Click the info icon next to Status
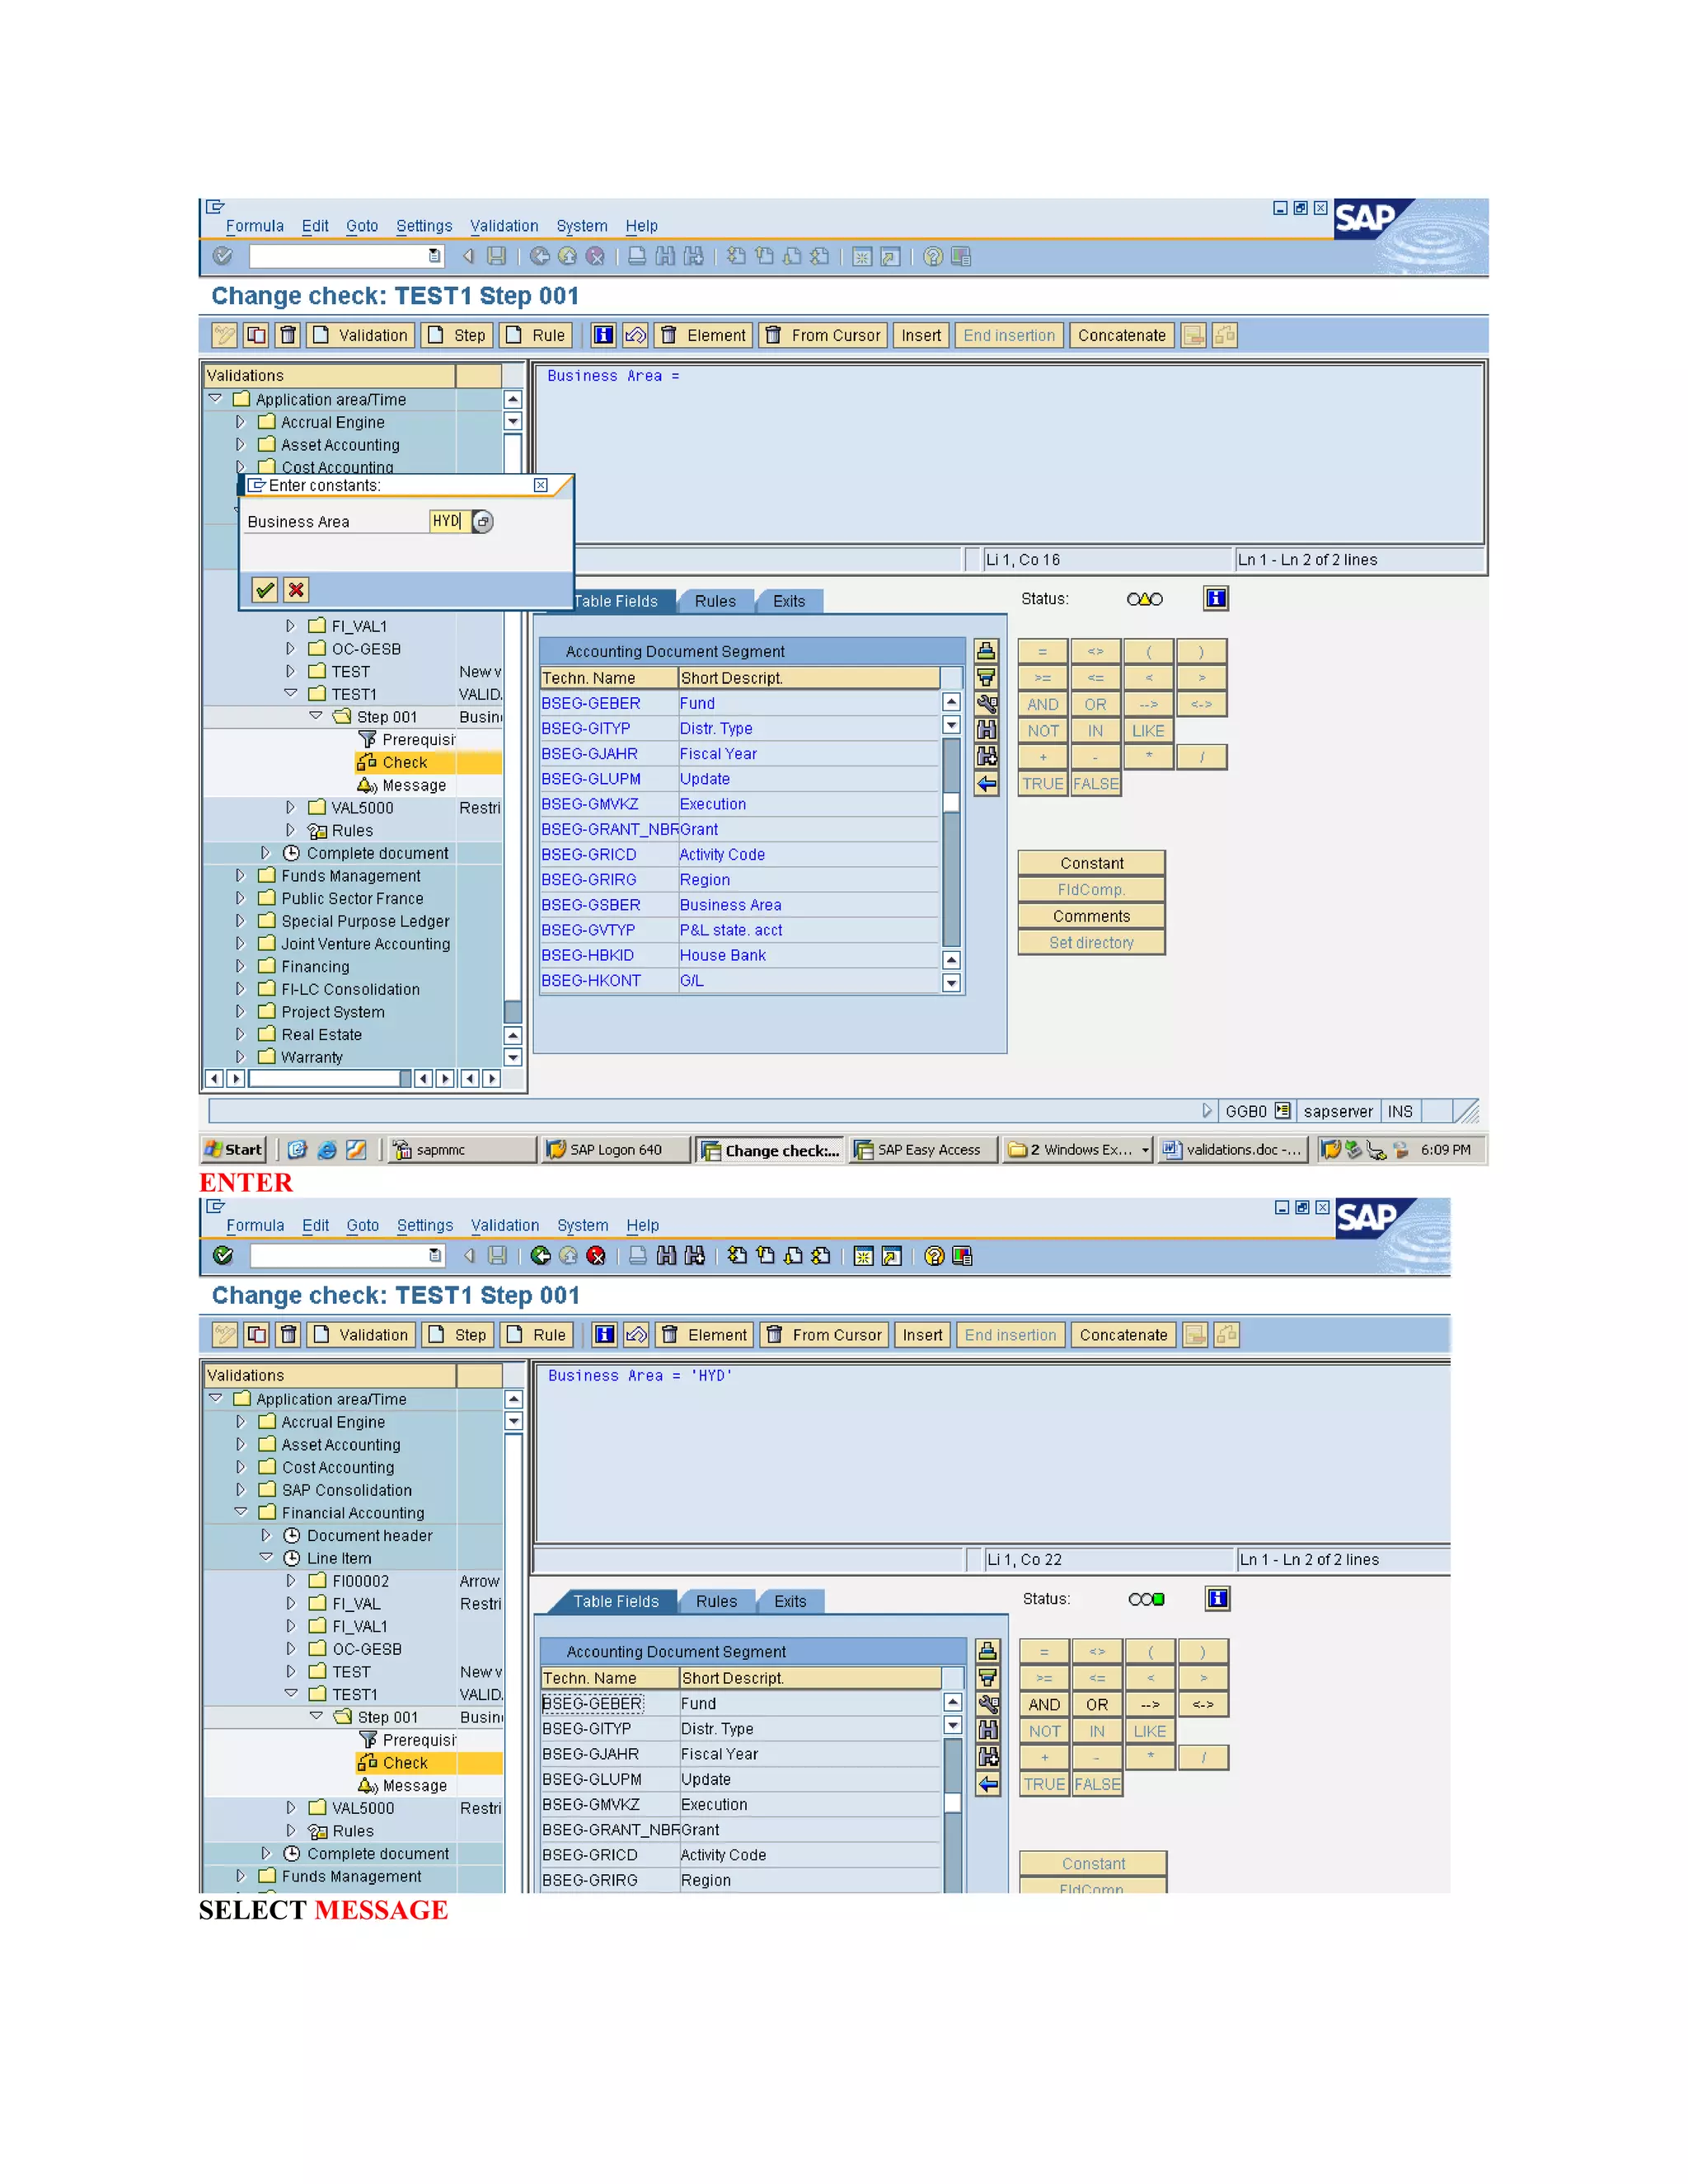Image resolution: width=1688 pixels, height=2184 pixels. click(1215, 599)
